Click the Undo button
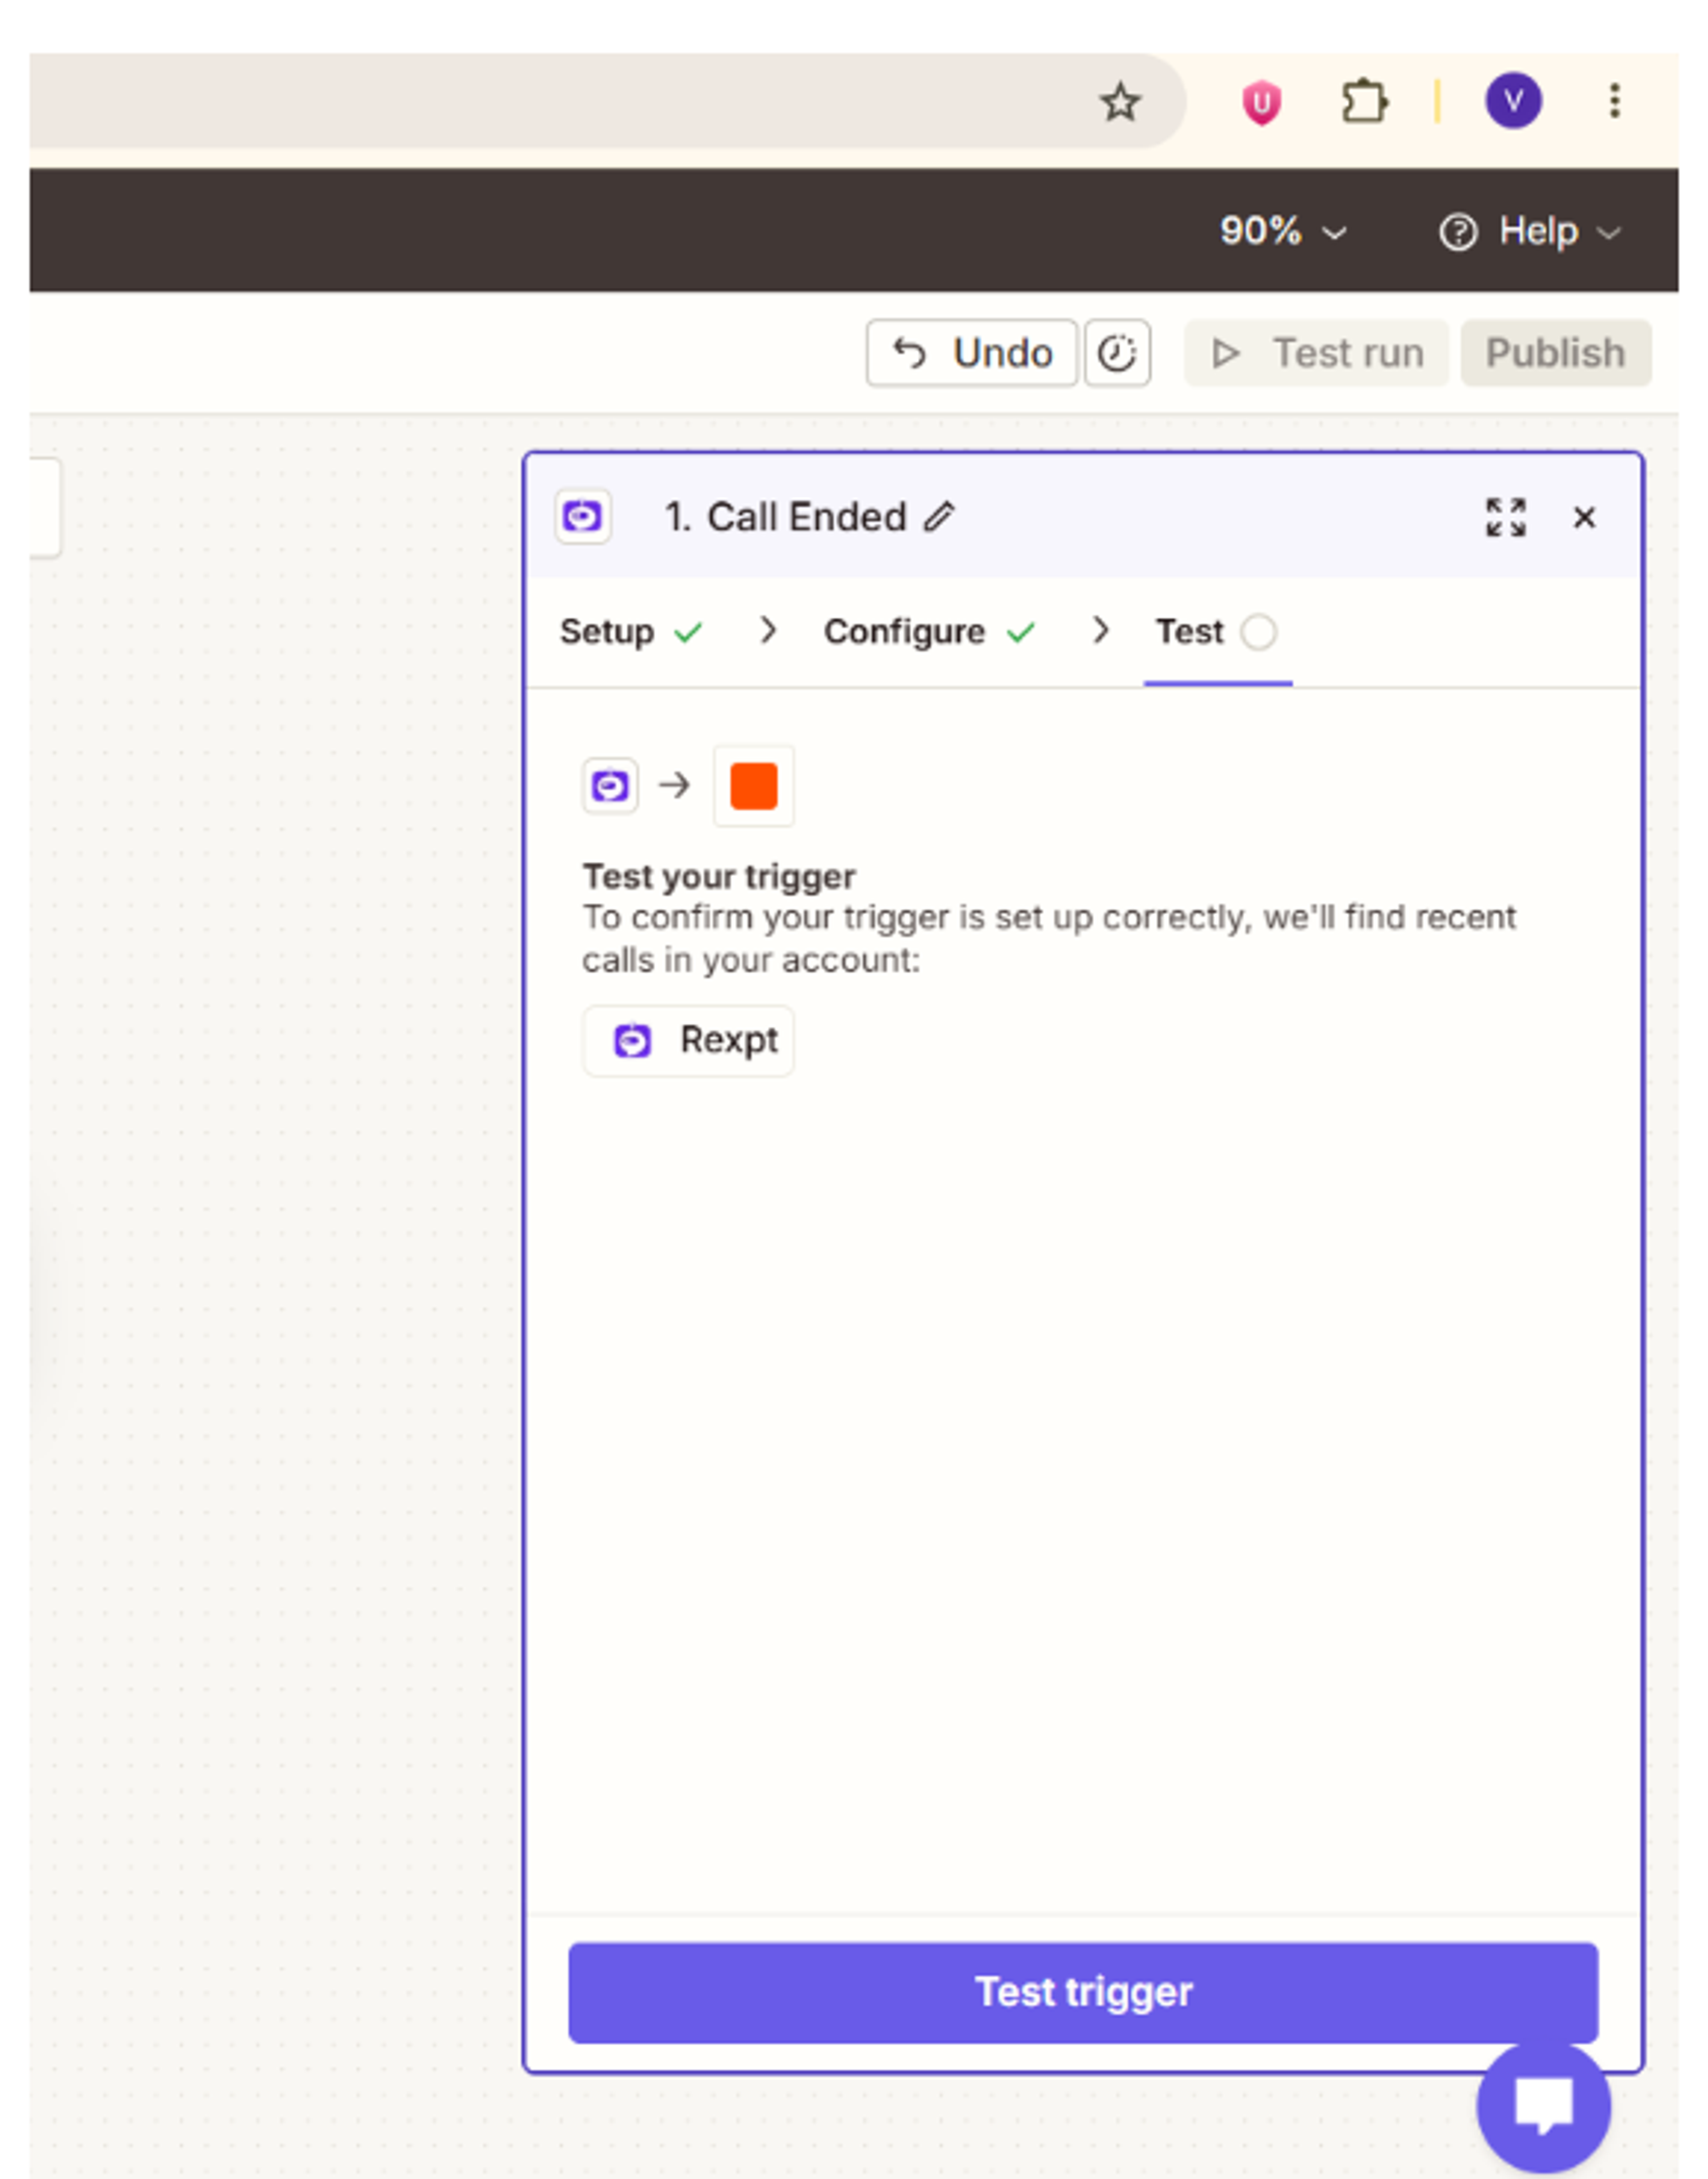 pos(971,353)
